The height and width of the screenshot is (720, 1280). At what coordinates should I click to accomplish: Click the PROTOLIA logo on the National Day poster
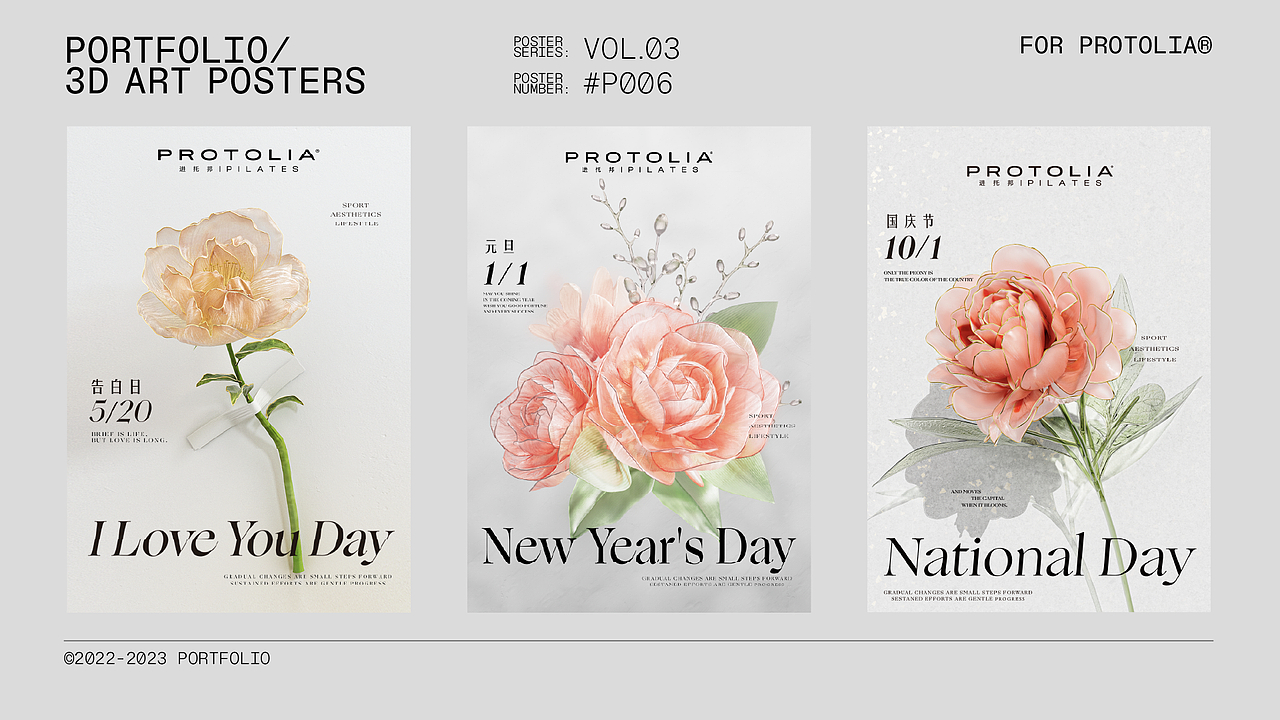[1040, 175]
